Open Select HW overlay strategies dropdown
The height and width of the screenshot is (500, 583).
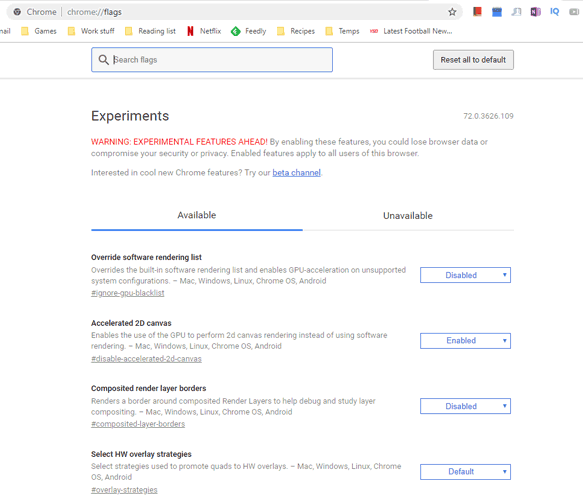(x=465, y=472)
